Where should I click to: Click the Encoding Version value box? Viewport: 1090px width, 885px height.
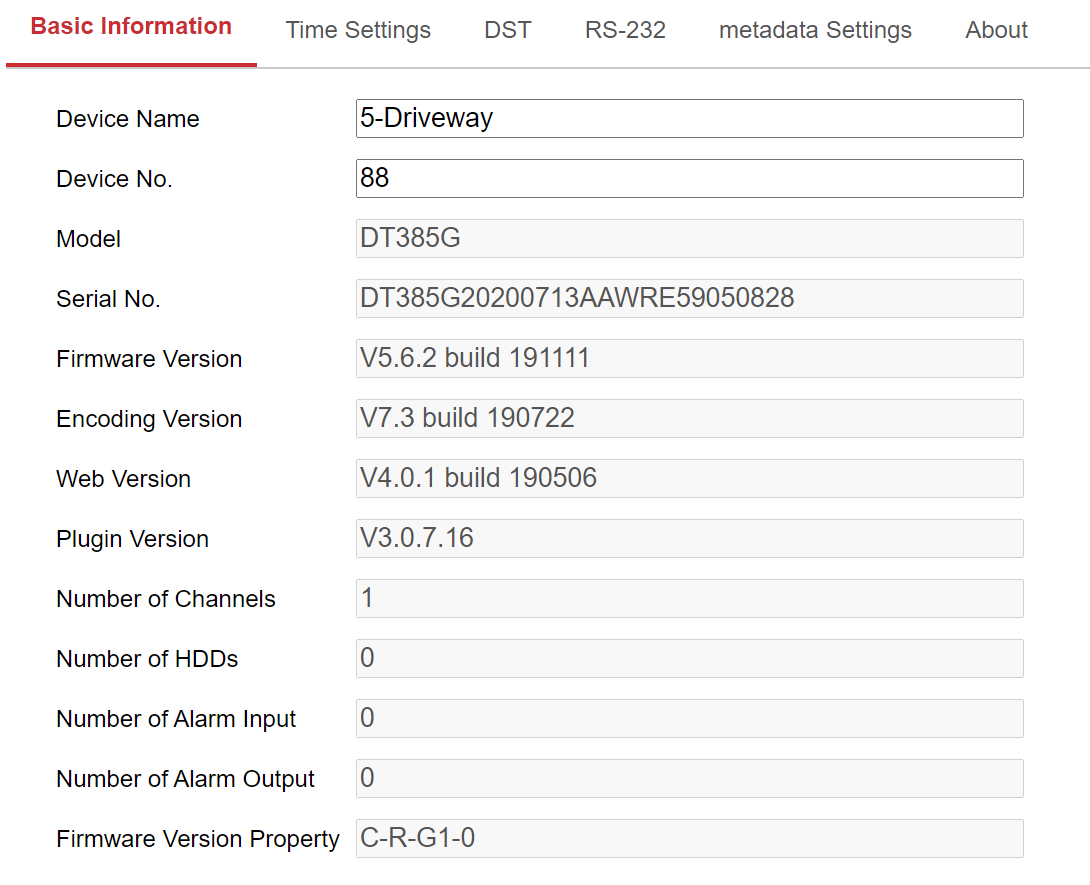689,418
